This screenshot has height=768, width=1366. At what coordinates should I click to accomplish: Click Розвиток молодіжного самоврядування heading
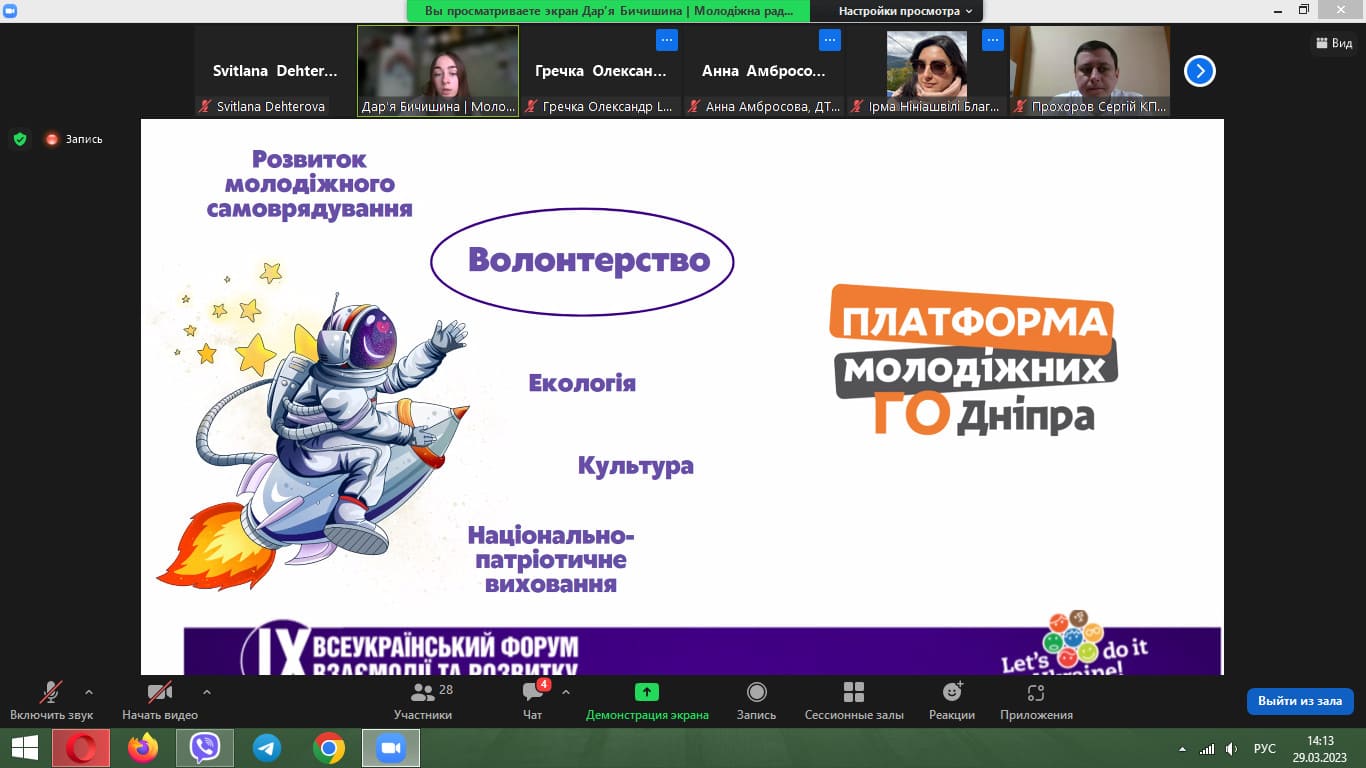[x=309, y=184]
